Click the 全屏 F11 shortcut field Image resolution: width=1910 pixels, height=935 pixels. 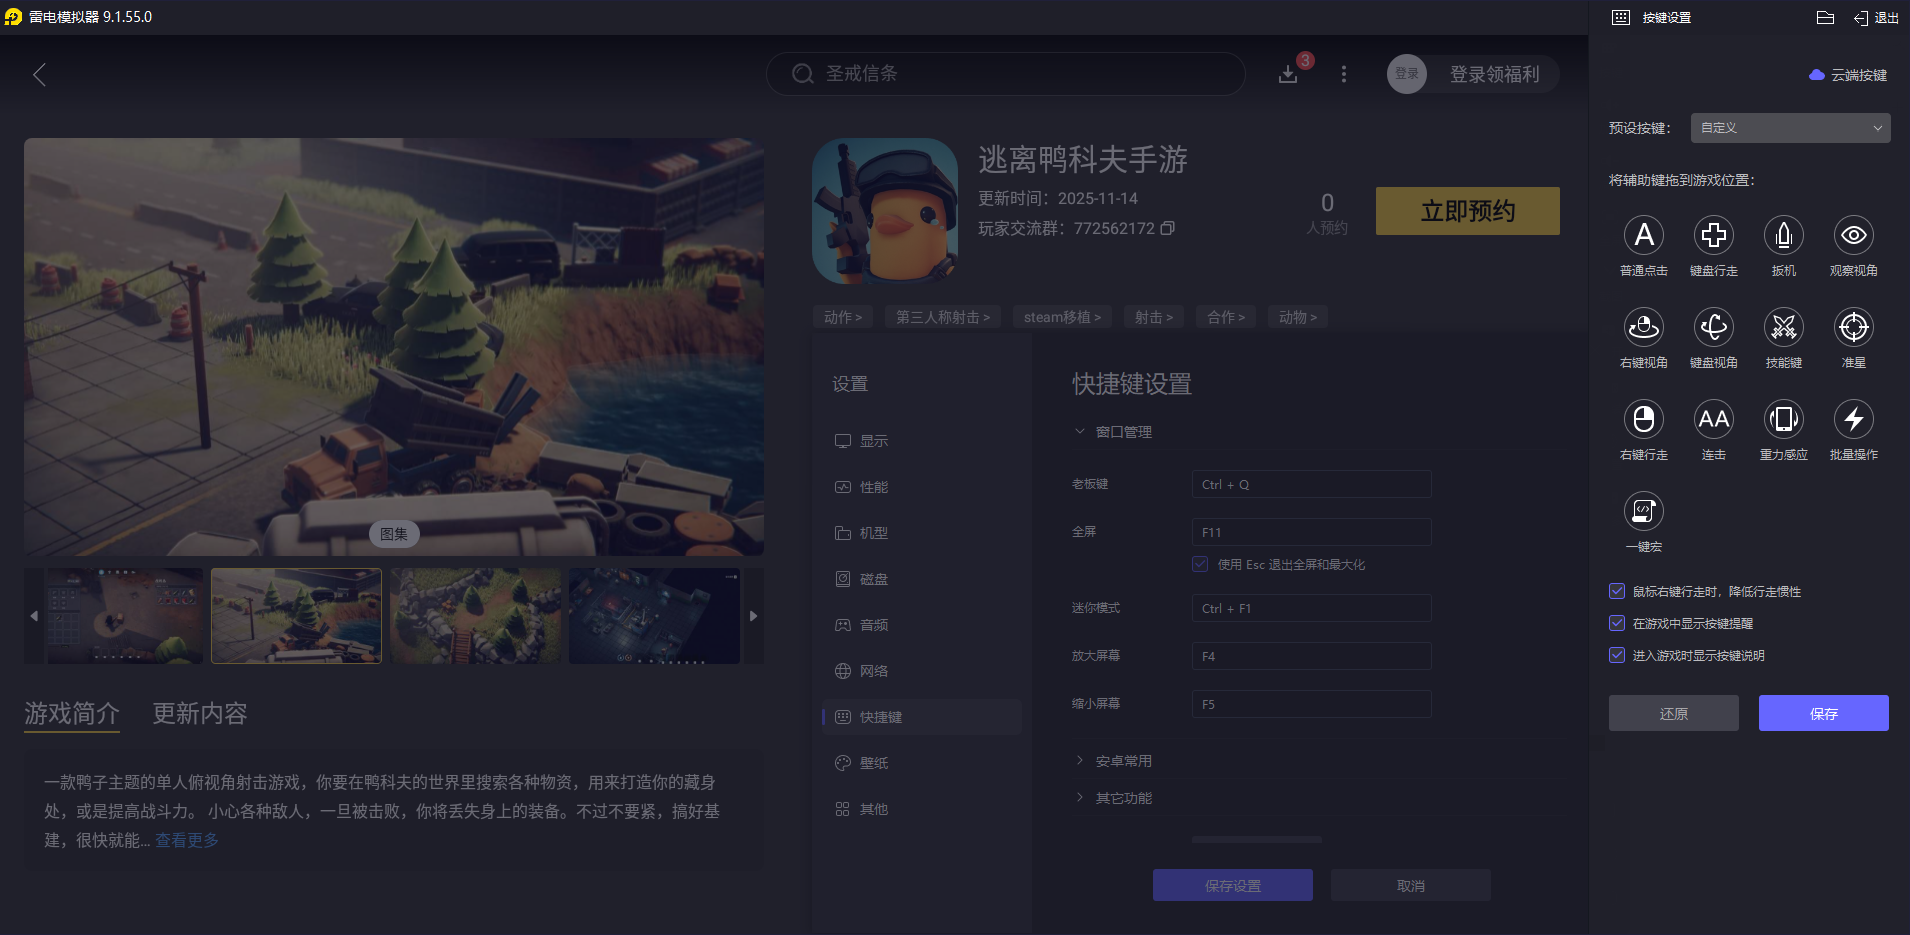pyautogui.click(x=1311, y=532)
